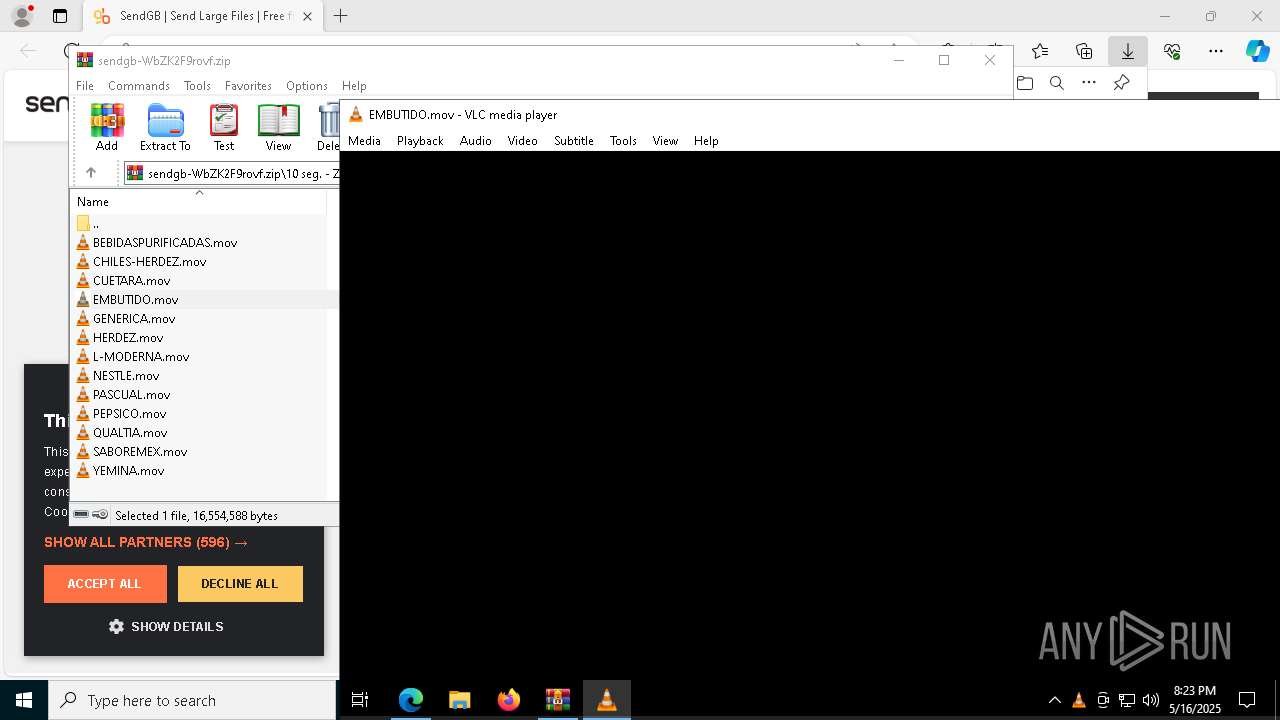The image size is (1280, 720).
Task: Pin the downloads panel
Action: (1121, 83)
